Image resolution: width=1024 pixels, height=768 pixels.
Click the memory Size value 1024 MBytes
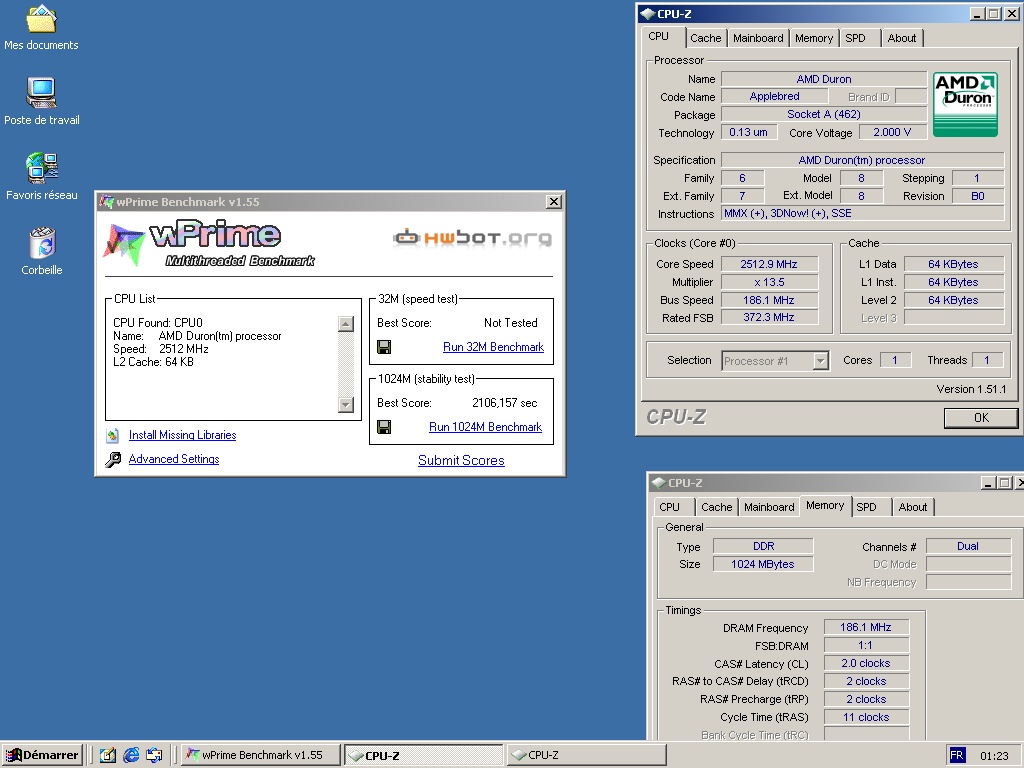pos(763,564)
